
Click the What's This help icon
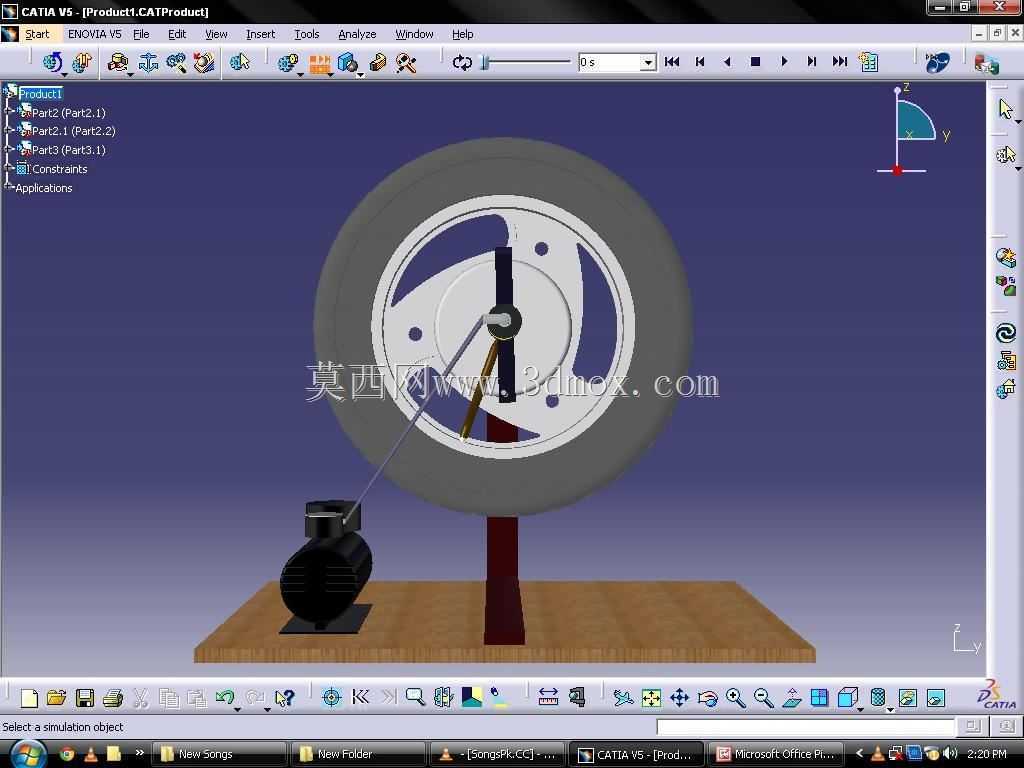[x=284, y=698]
